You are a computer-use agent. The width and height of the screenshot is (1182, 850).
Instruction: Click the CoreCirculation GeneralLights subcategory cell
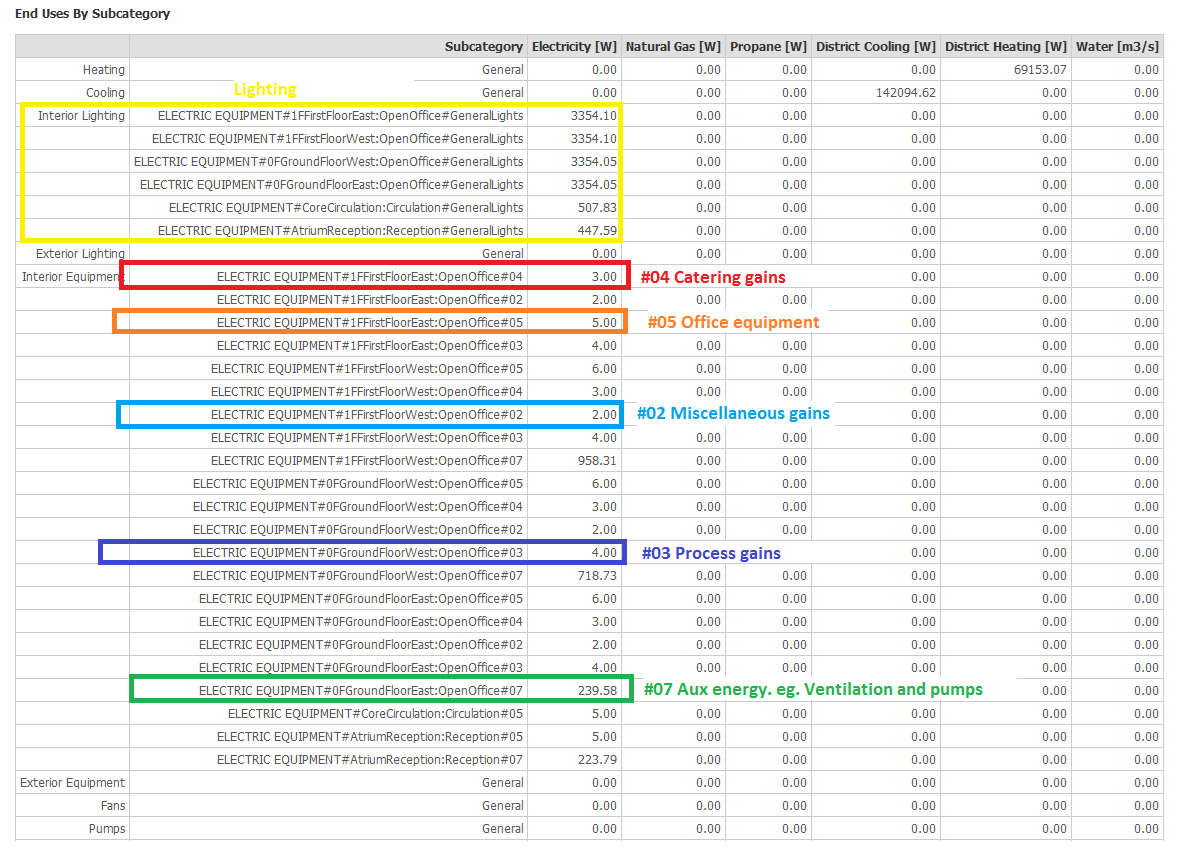coord(346,208)
